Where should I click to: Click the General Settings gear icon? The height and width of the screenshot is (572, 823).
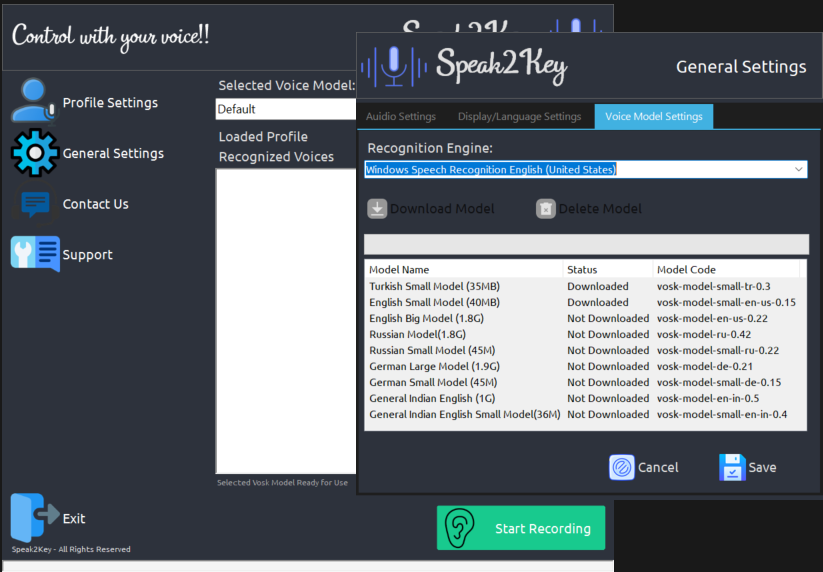tap(35, 153)
